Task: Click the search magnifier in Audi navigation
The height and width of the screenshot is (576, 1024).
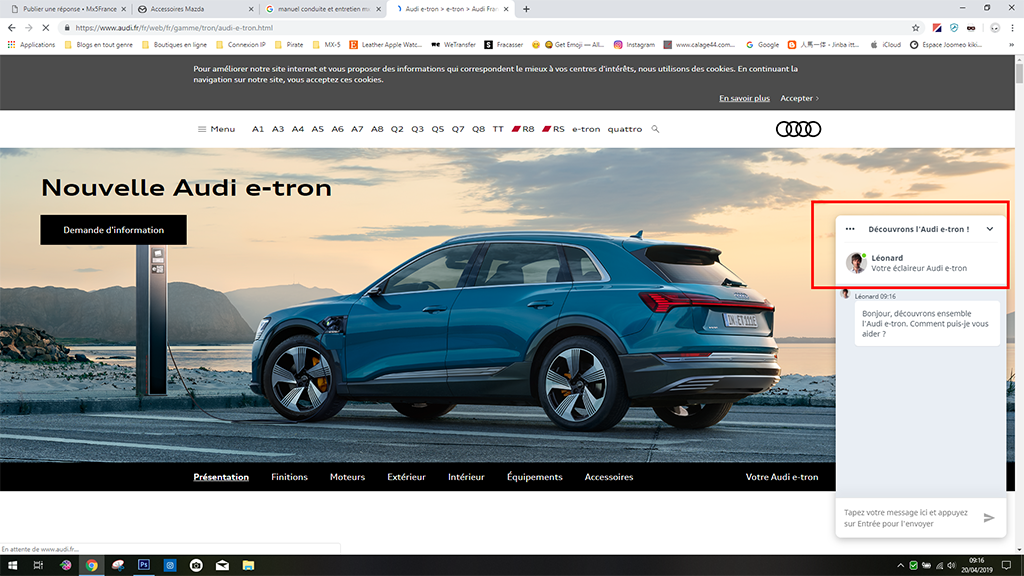Action: [x=655, y=129]
